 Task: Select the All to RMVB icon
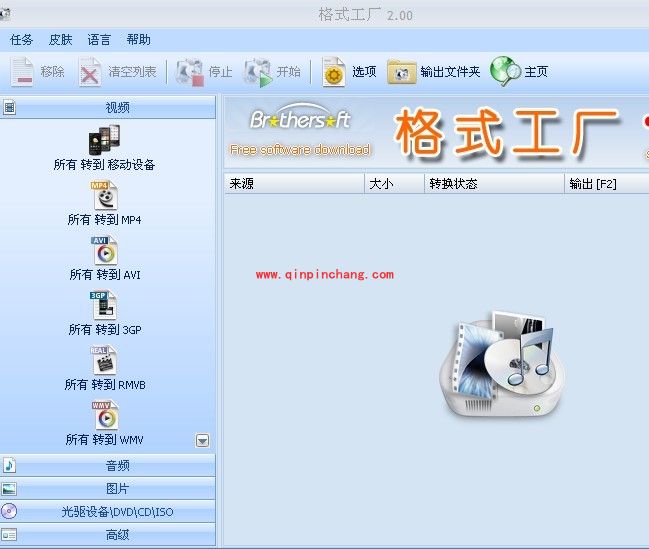(103, 360)
